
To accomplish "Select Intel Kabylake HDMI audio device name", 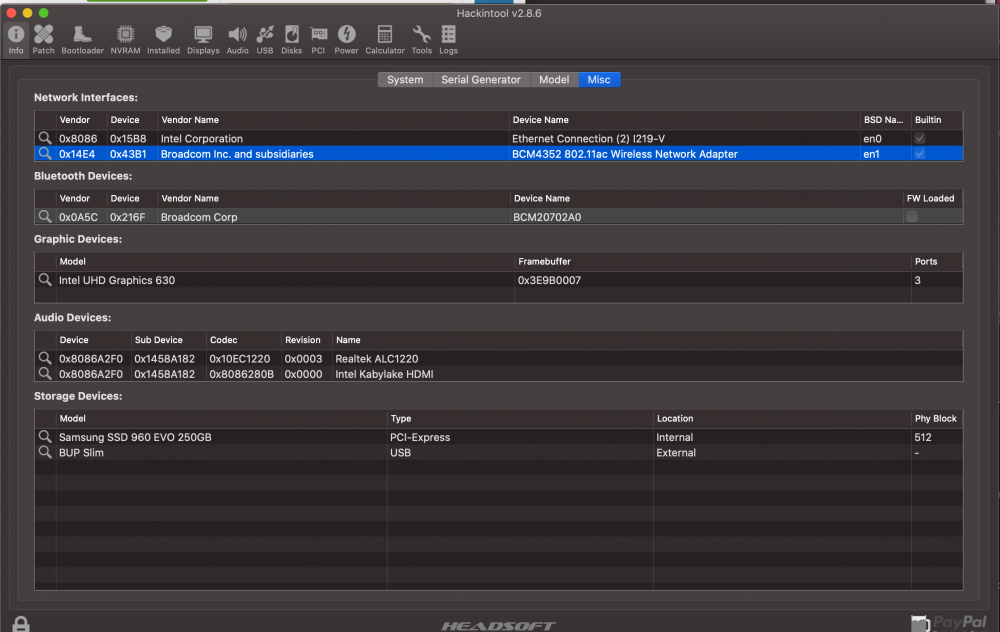I will point(384,374).
